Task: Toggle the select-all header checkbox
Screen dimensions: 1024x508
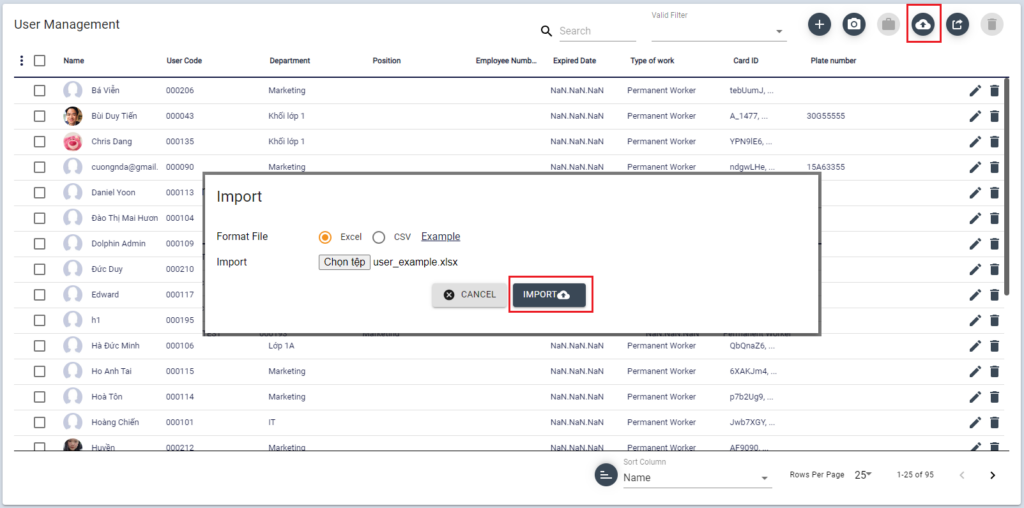Action: [39, 61]
